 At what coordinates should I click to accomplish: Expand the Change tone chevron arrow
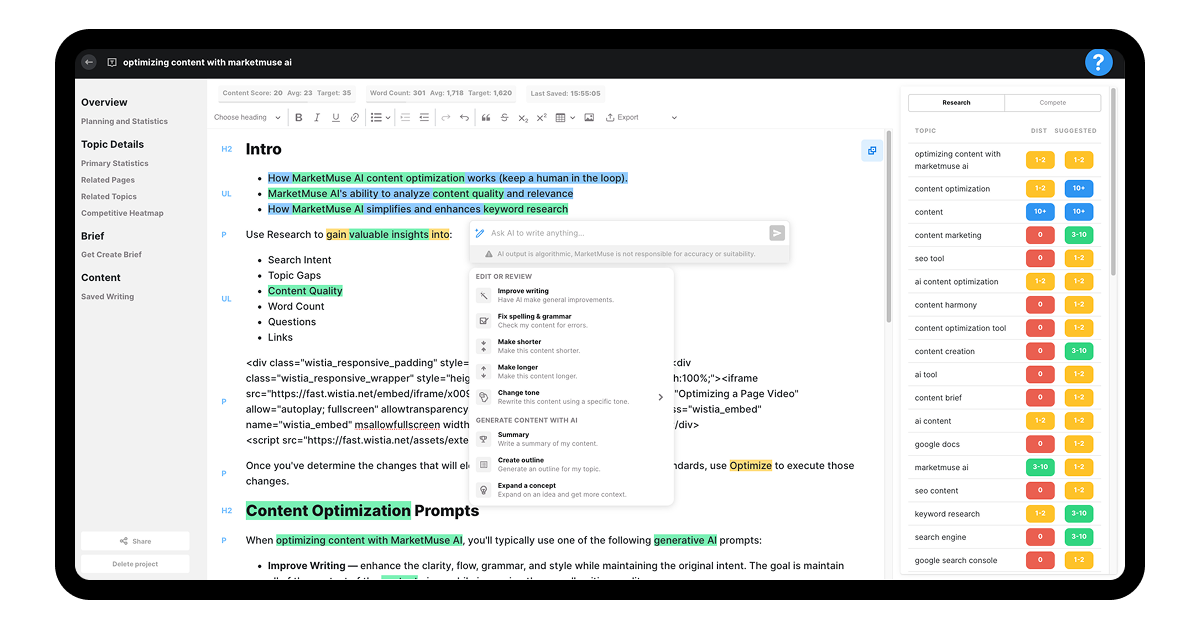[x=660, y=397]
